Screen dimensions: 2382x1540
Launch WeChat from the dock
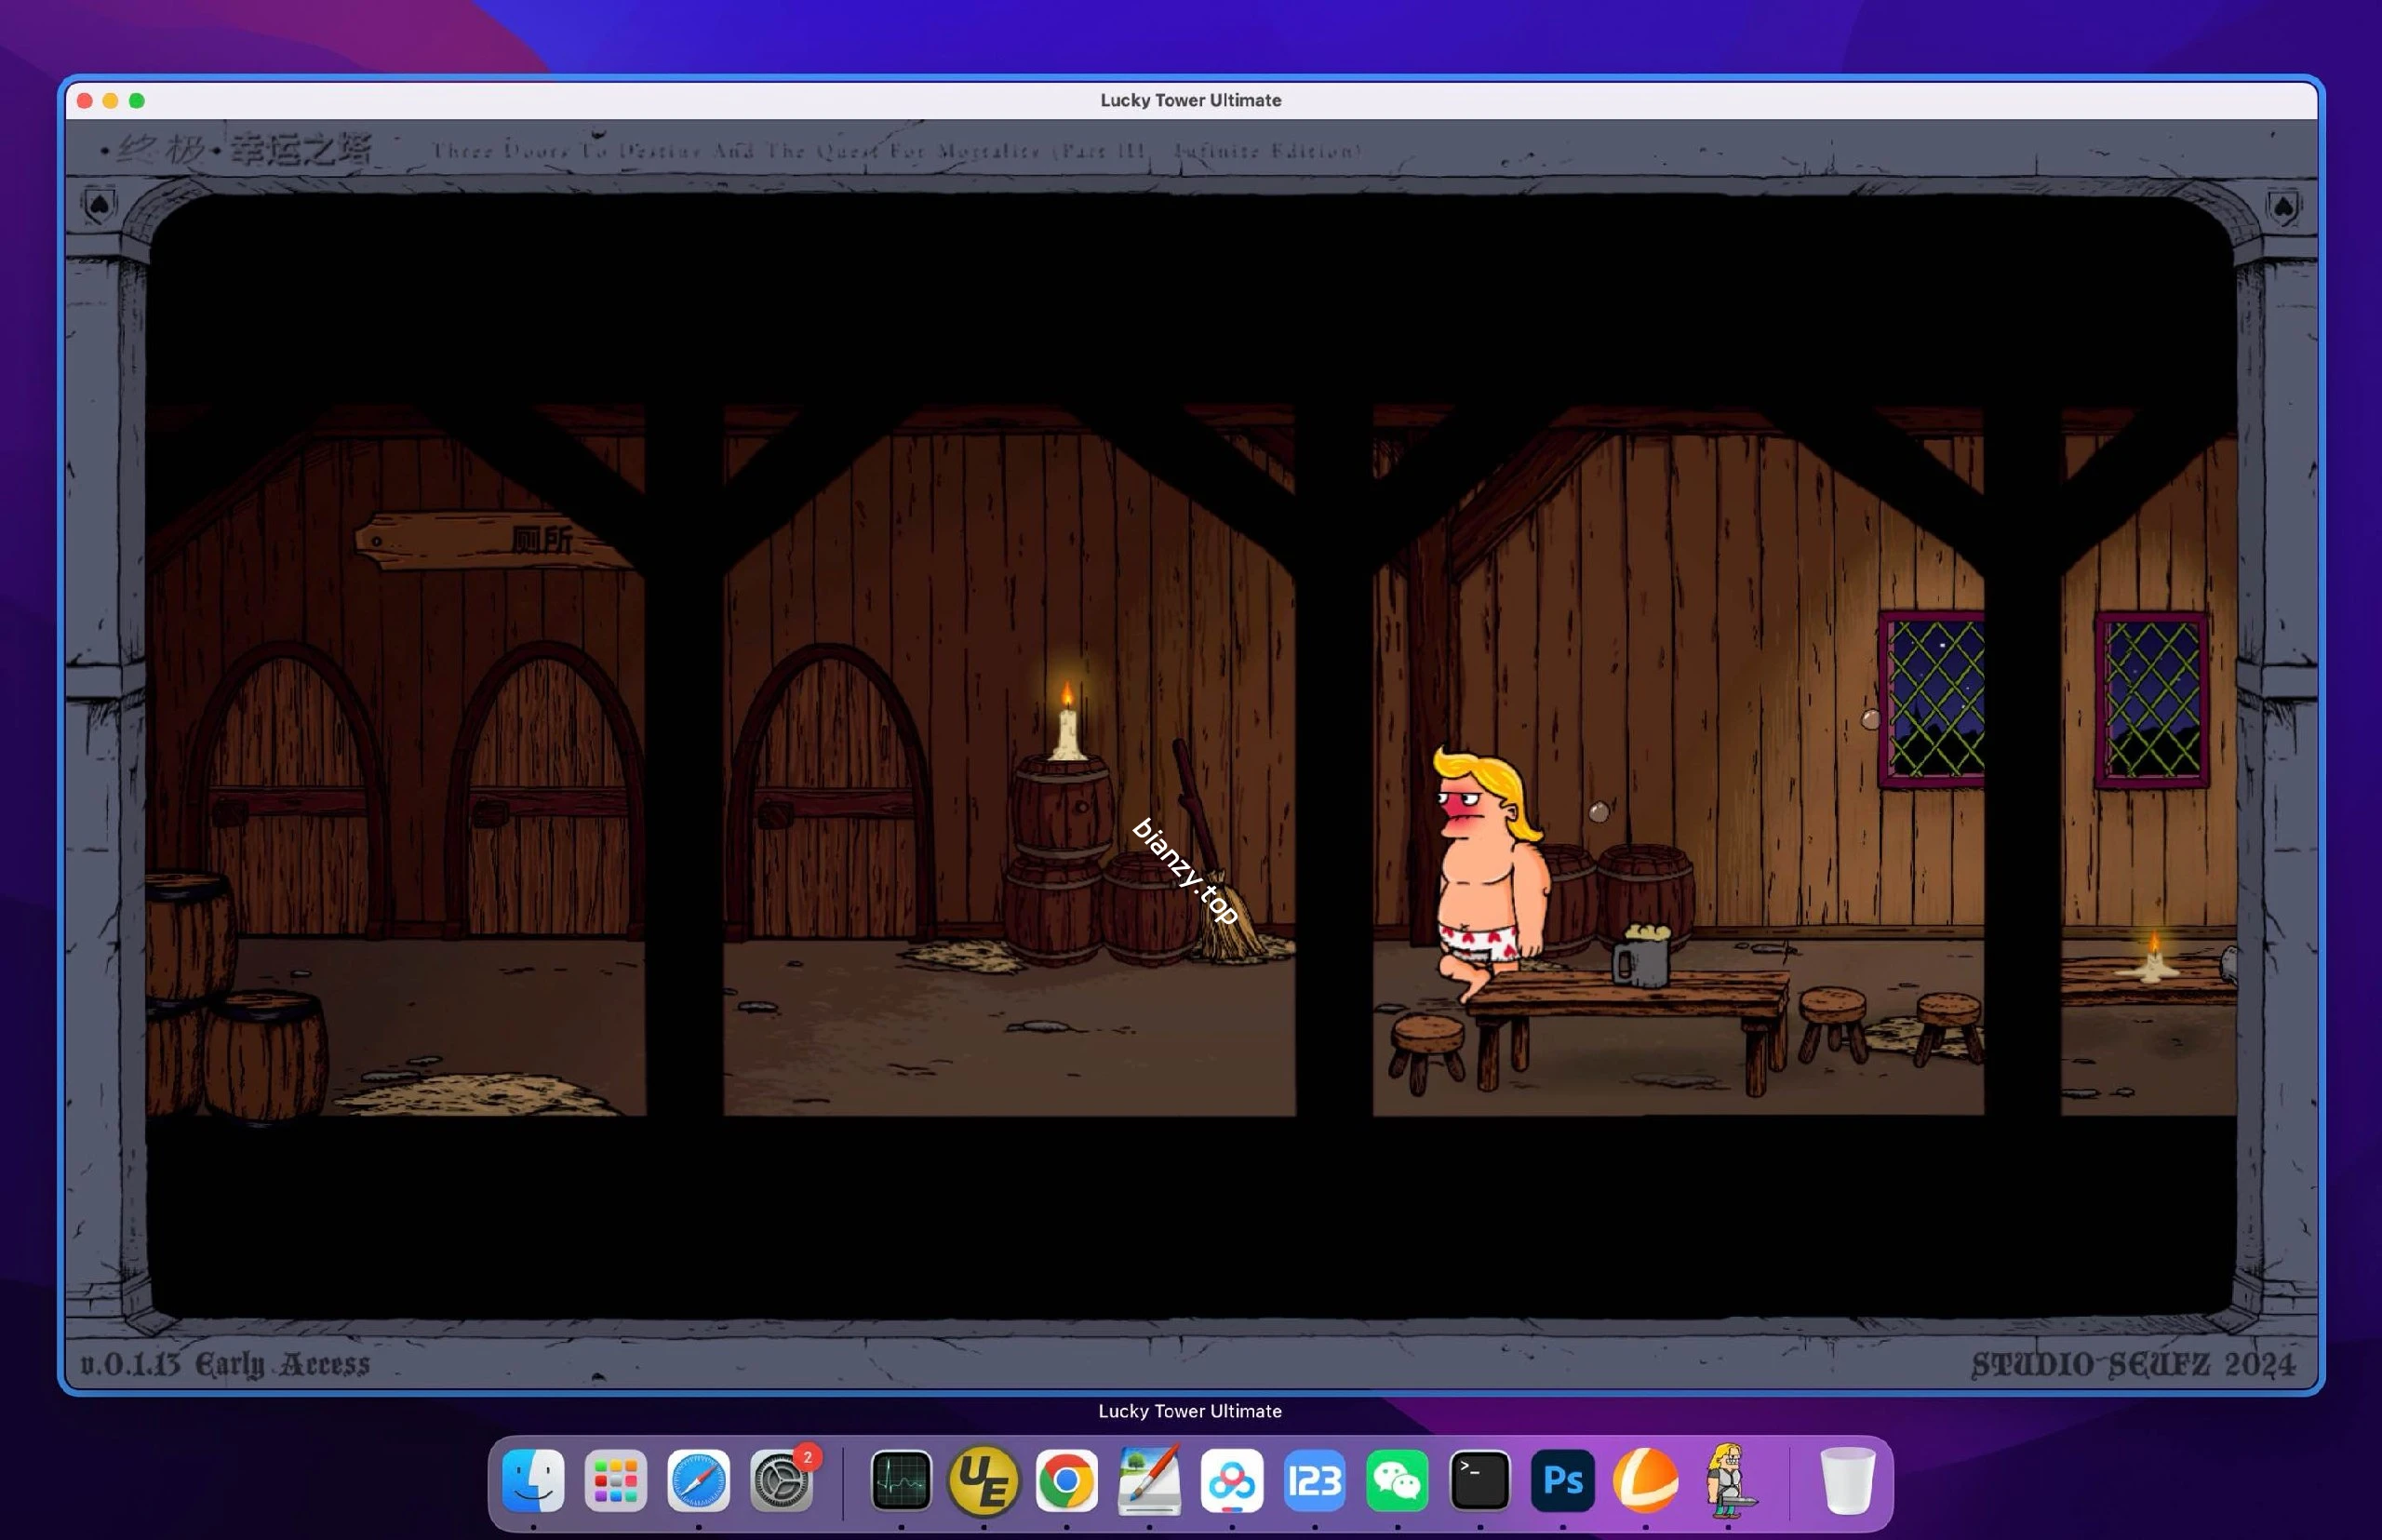[1398, 1480]
